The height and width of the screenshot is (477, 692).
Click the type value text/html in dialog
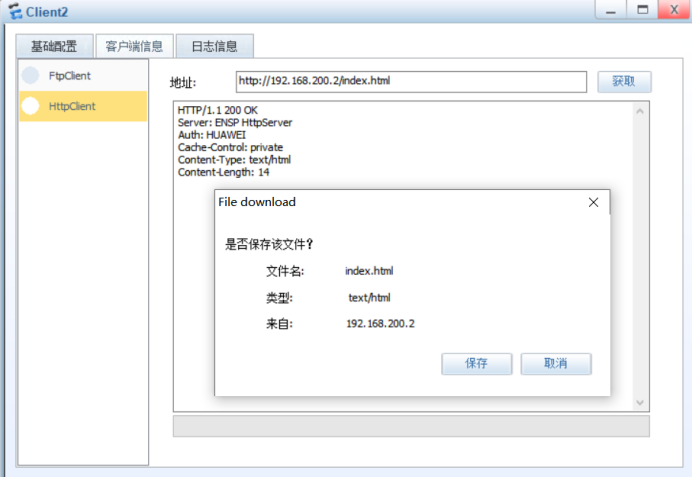coord(369,297)
